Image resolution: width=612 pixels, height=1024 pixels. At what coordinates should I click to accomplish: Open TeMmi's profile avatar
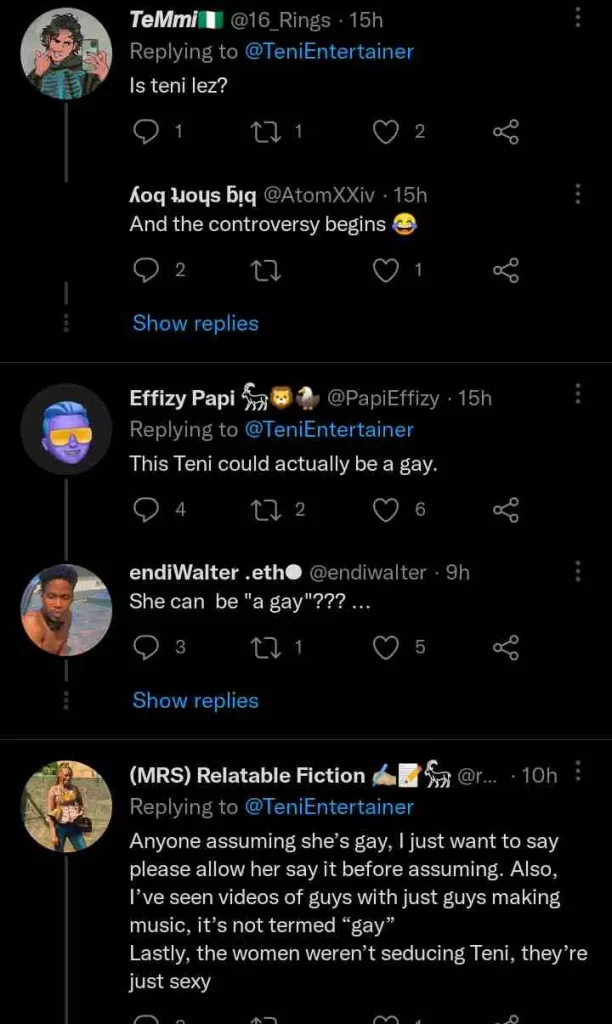click(x=66, y=54)
